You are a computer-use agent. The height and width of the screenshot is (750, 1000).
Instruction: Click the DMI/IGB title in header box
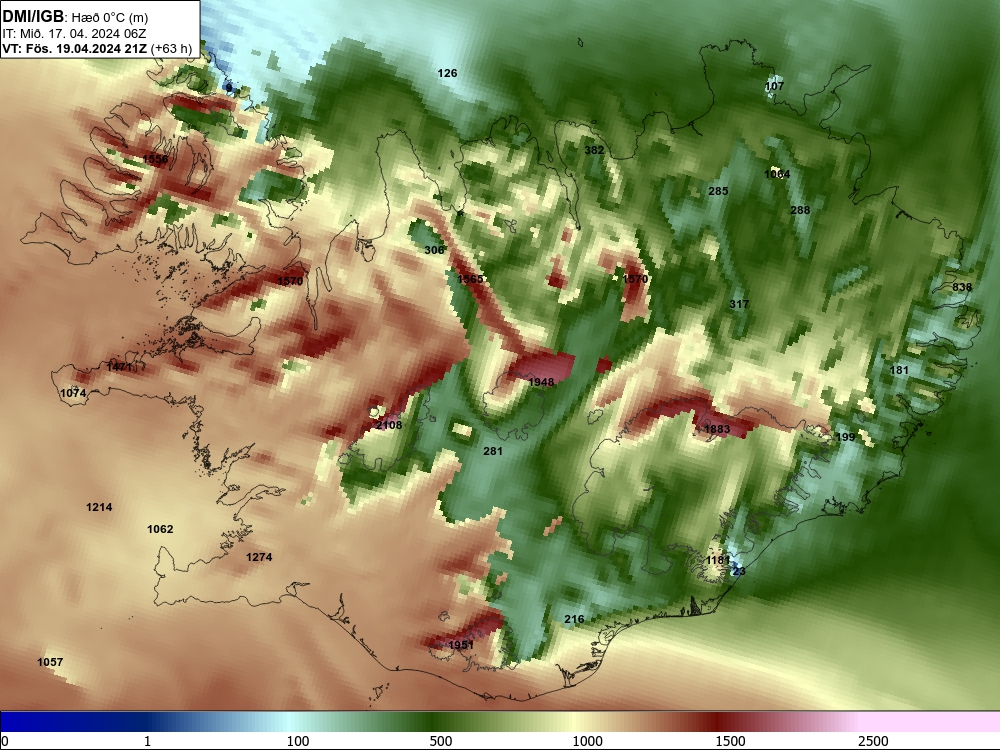pos(33,16)
